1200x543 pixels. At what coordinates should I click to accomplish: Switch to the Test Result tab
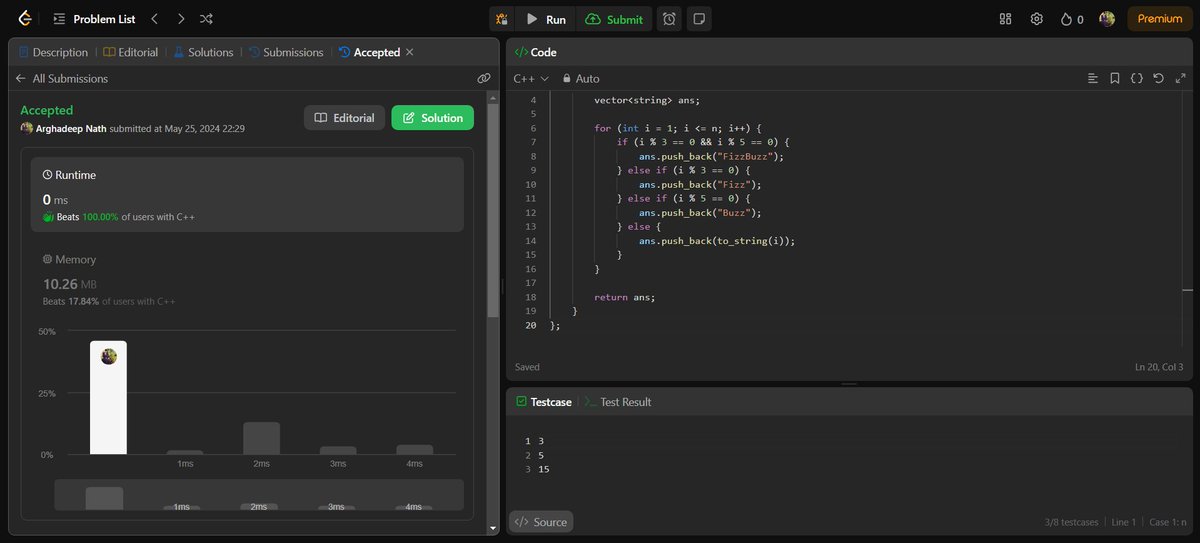click(x=617, y=401)
